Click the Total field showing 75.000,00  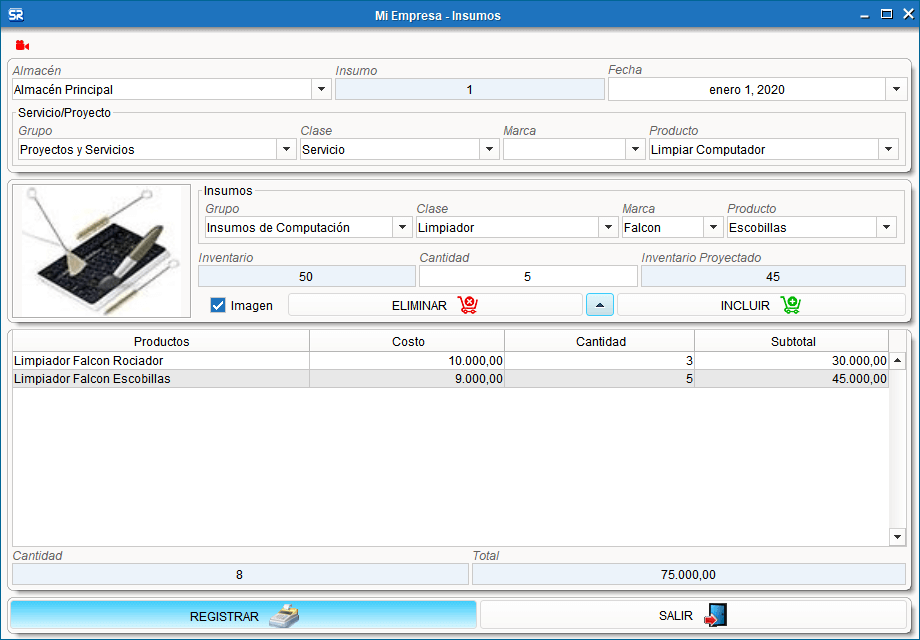(688, 574)
